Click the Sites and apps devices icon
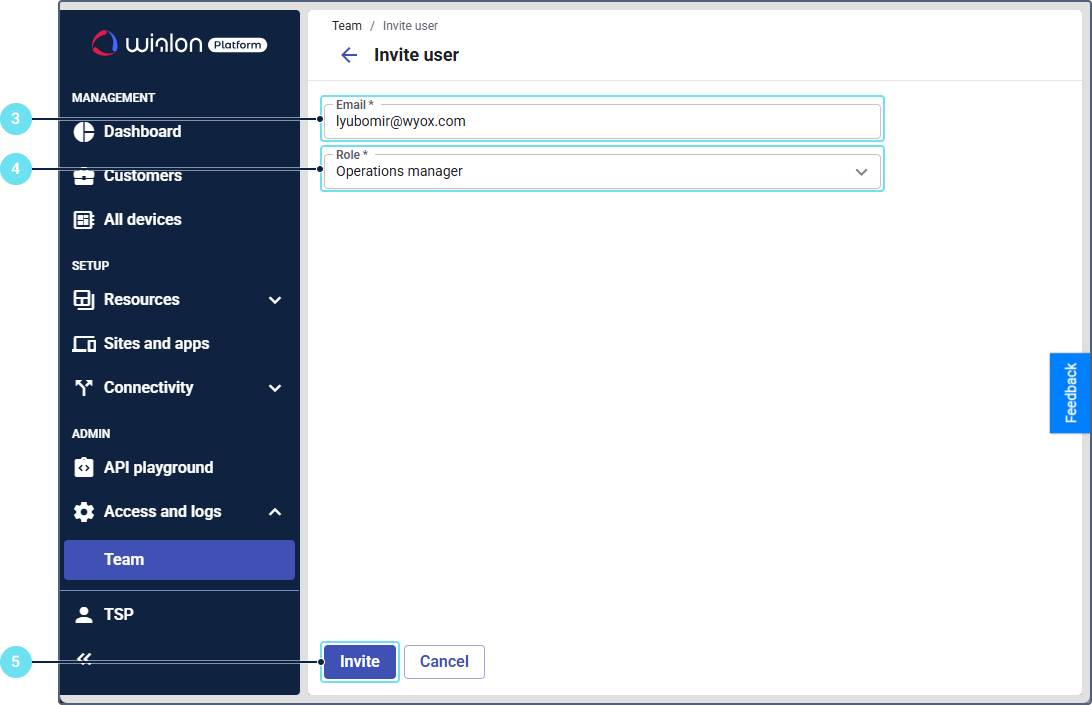This screenshot has width=1092, height=705. coord(84,343)
